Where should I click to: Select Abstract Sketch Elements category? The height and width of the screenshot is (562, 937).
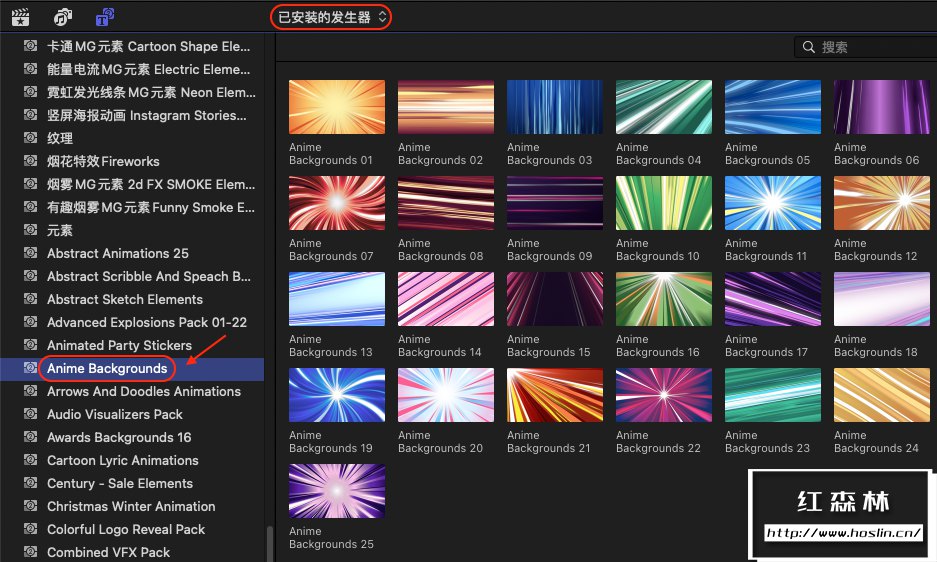point(132,300)
